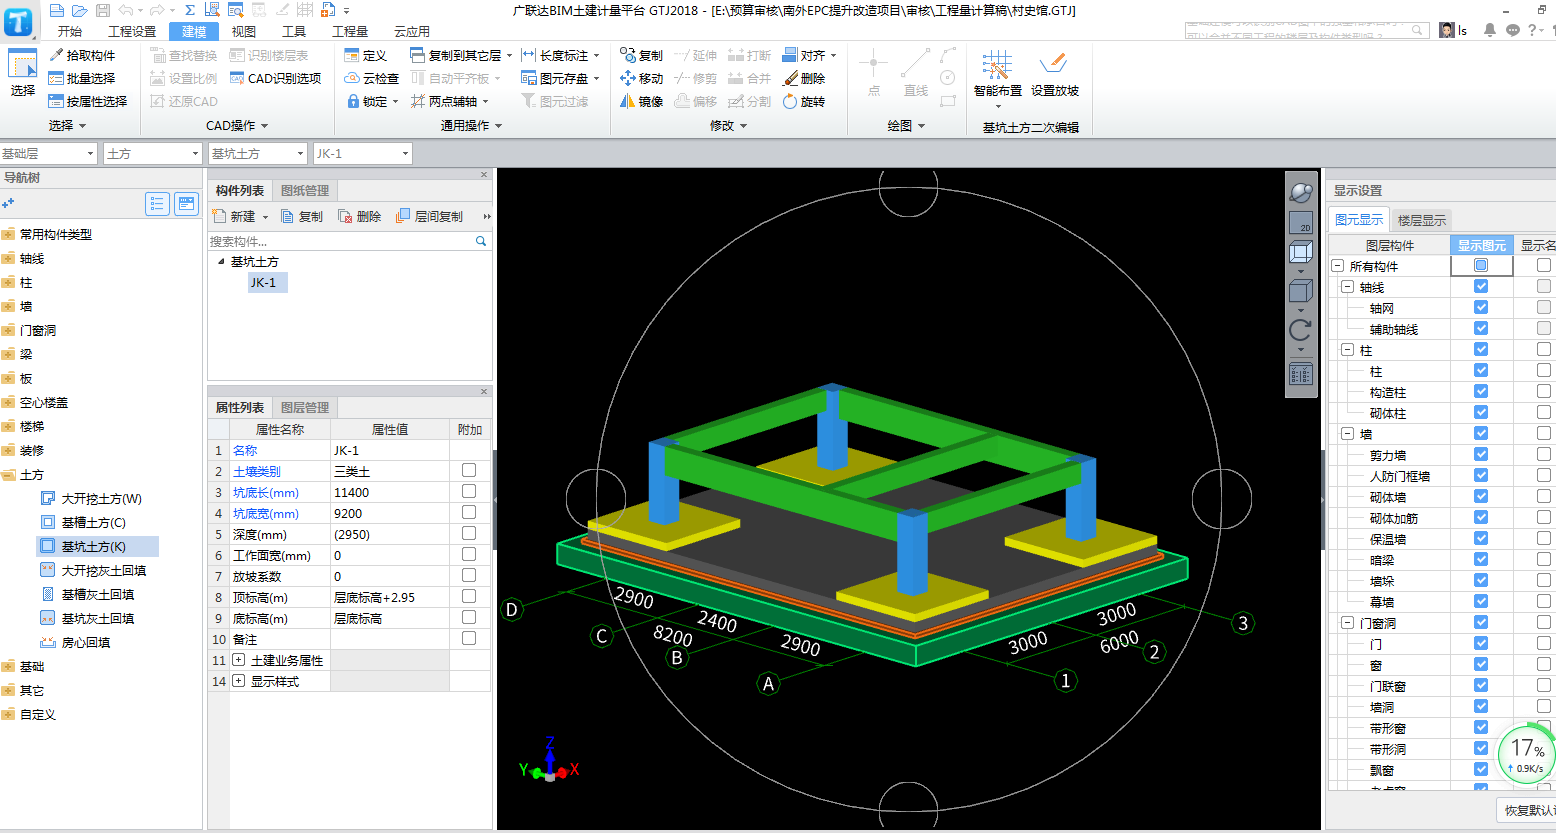Open the 视图 ribbon tab
Screen dimensions: 1556x833
[244, 32]
